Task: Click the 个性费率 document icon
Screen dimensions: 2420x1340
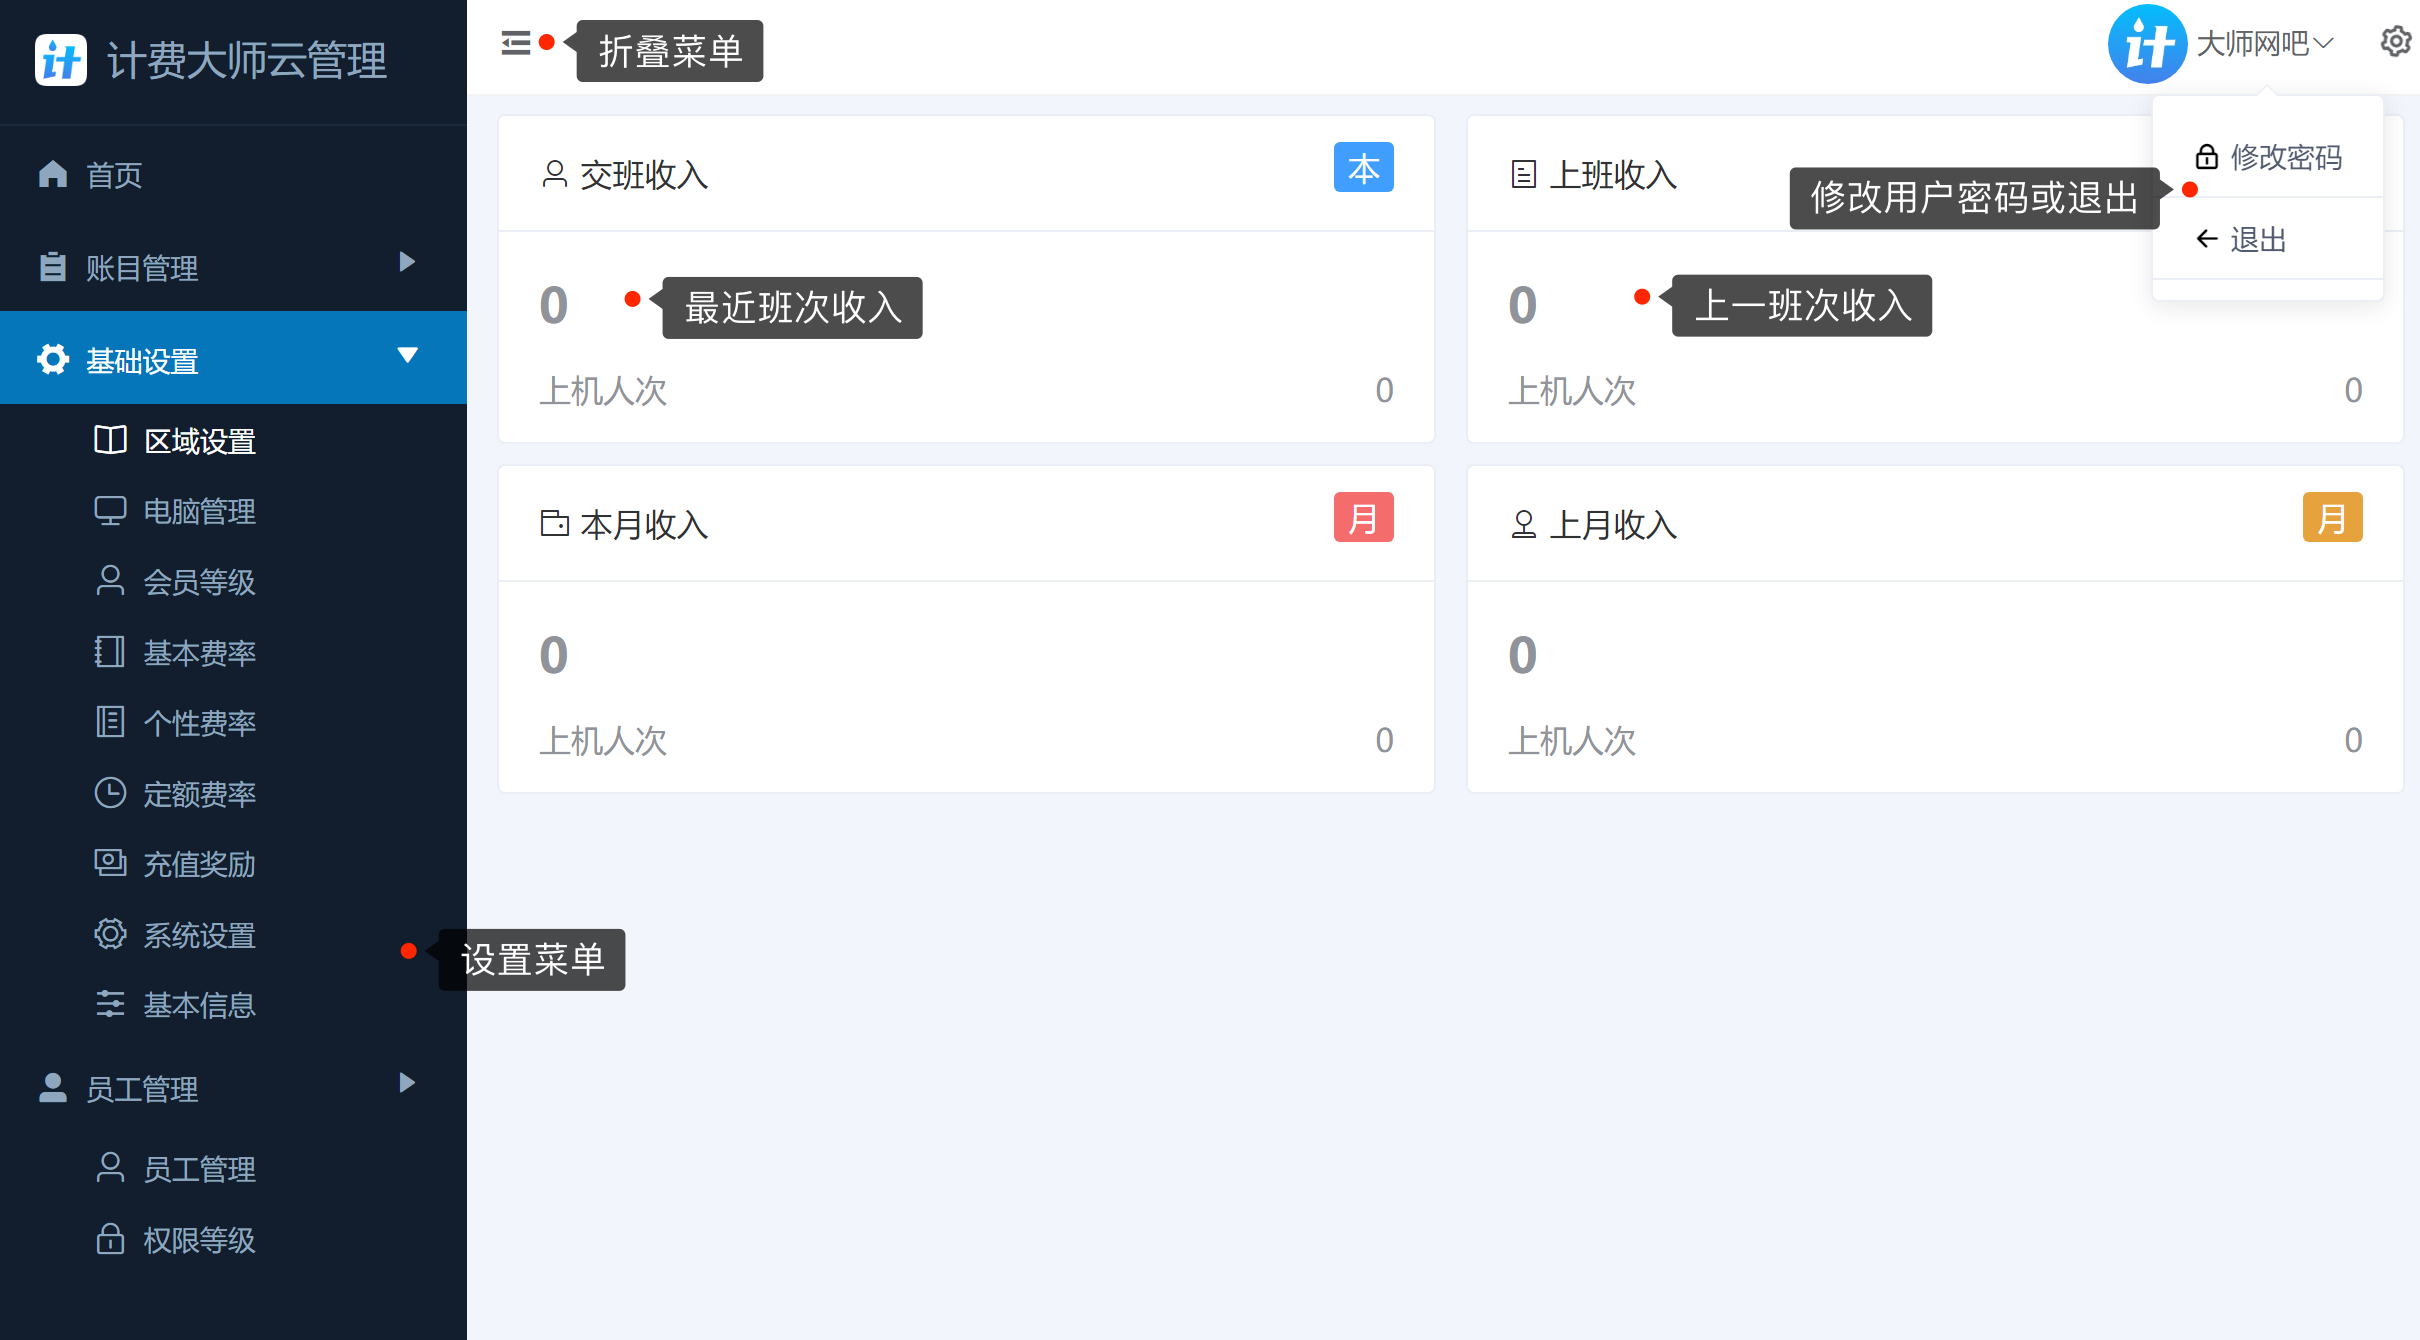Action: (110, 722)
